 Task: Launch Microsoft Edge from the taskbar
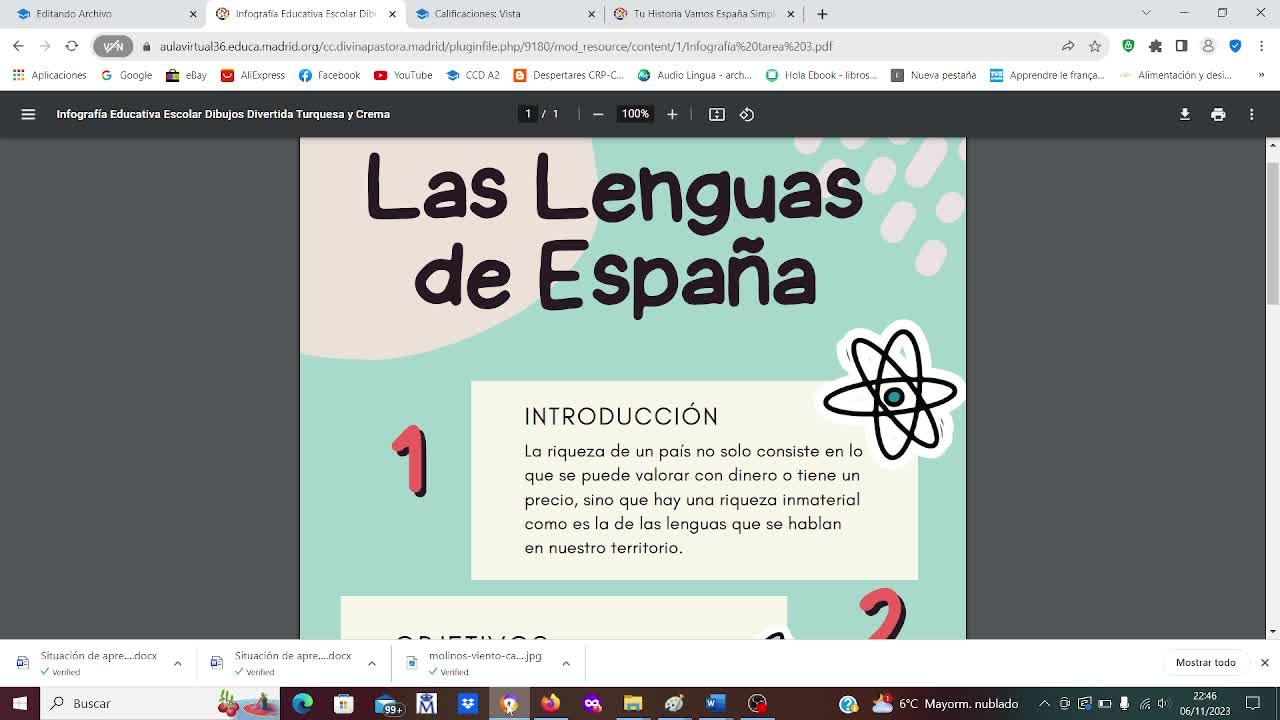click(x=302, y=704)
